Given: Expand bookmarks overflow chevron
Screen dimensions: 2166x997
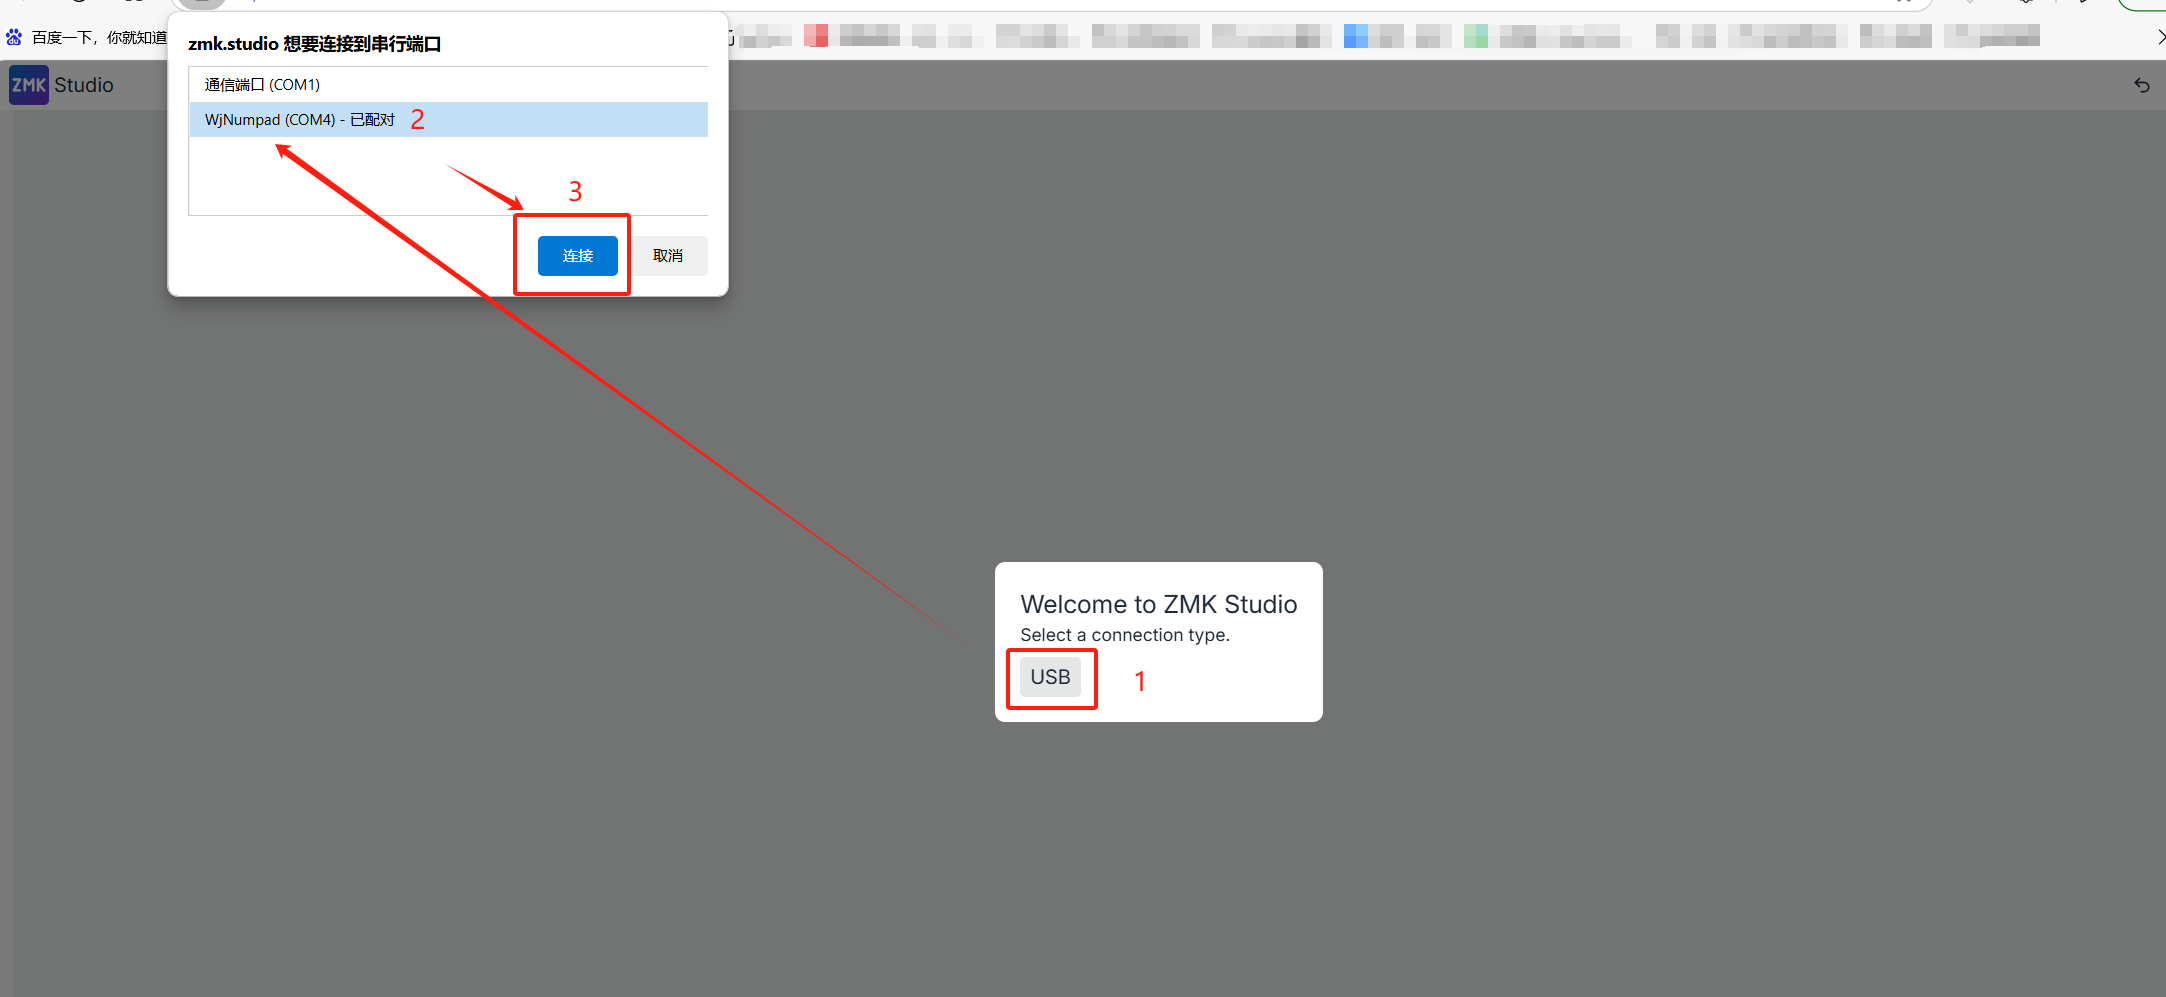Looking at the screenshot, I should 2160,37.
